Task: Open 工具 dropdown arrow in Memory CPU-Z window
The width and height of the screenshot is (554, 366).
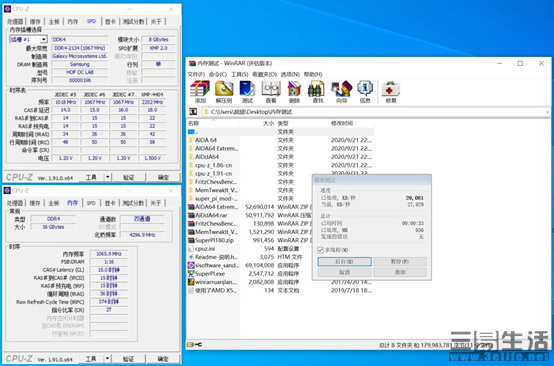Action: coord(108,358)
